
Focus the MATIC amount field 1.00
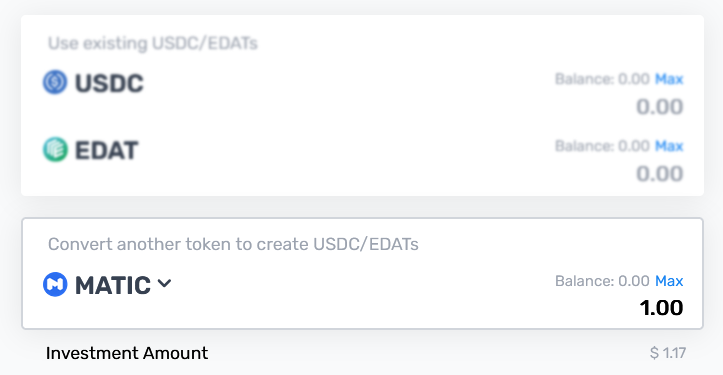(661, 308)
